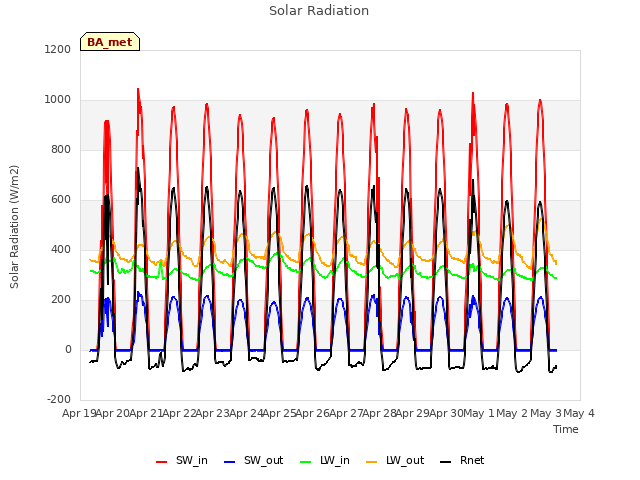Click the 1200 y-axis tick label

click(x=58, y=49)
